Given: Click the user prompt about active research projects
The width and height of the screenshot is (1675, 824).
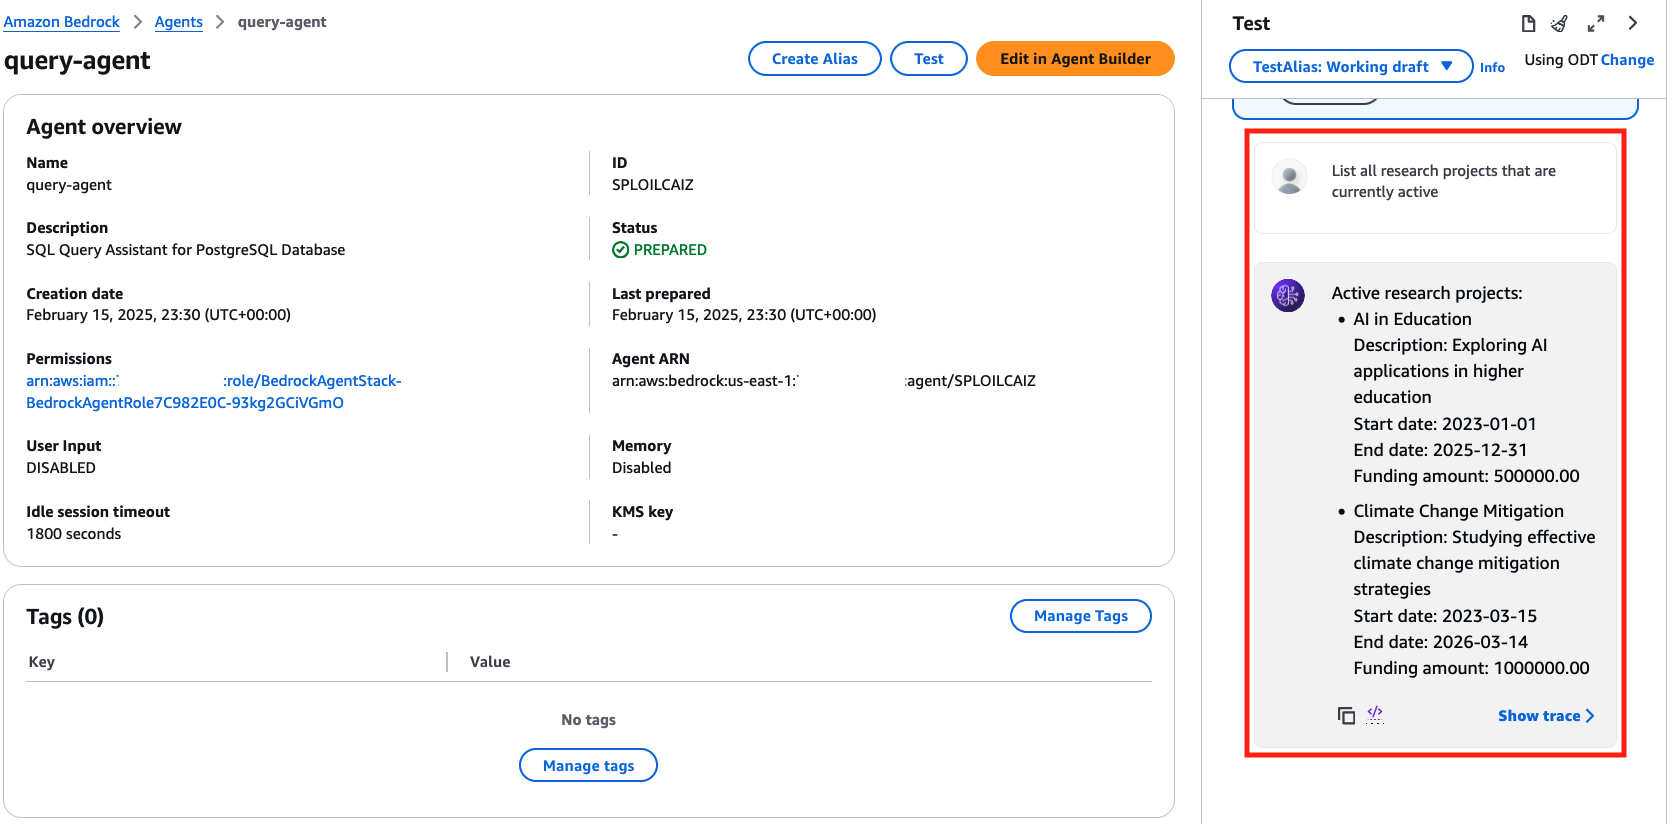Looking at the screenshot, I should click(x=1444, y=182).
